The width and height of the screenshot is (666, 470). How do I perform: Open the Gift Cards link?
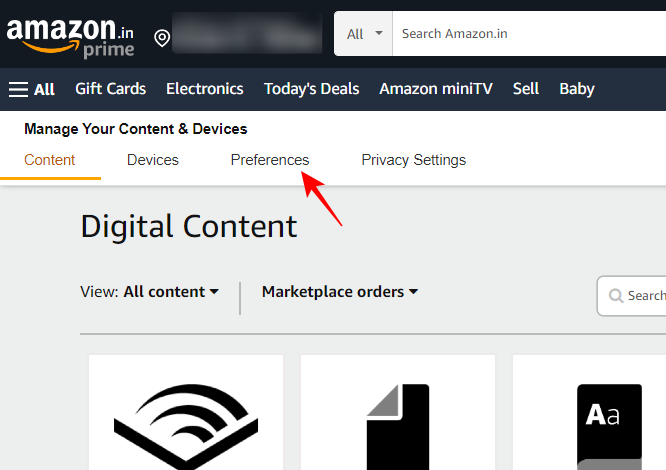[110, 89]
